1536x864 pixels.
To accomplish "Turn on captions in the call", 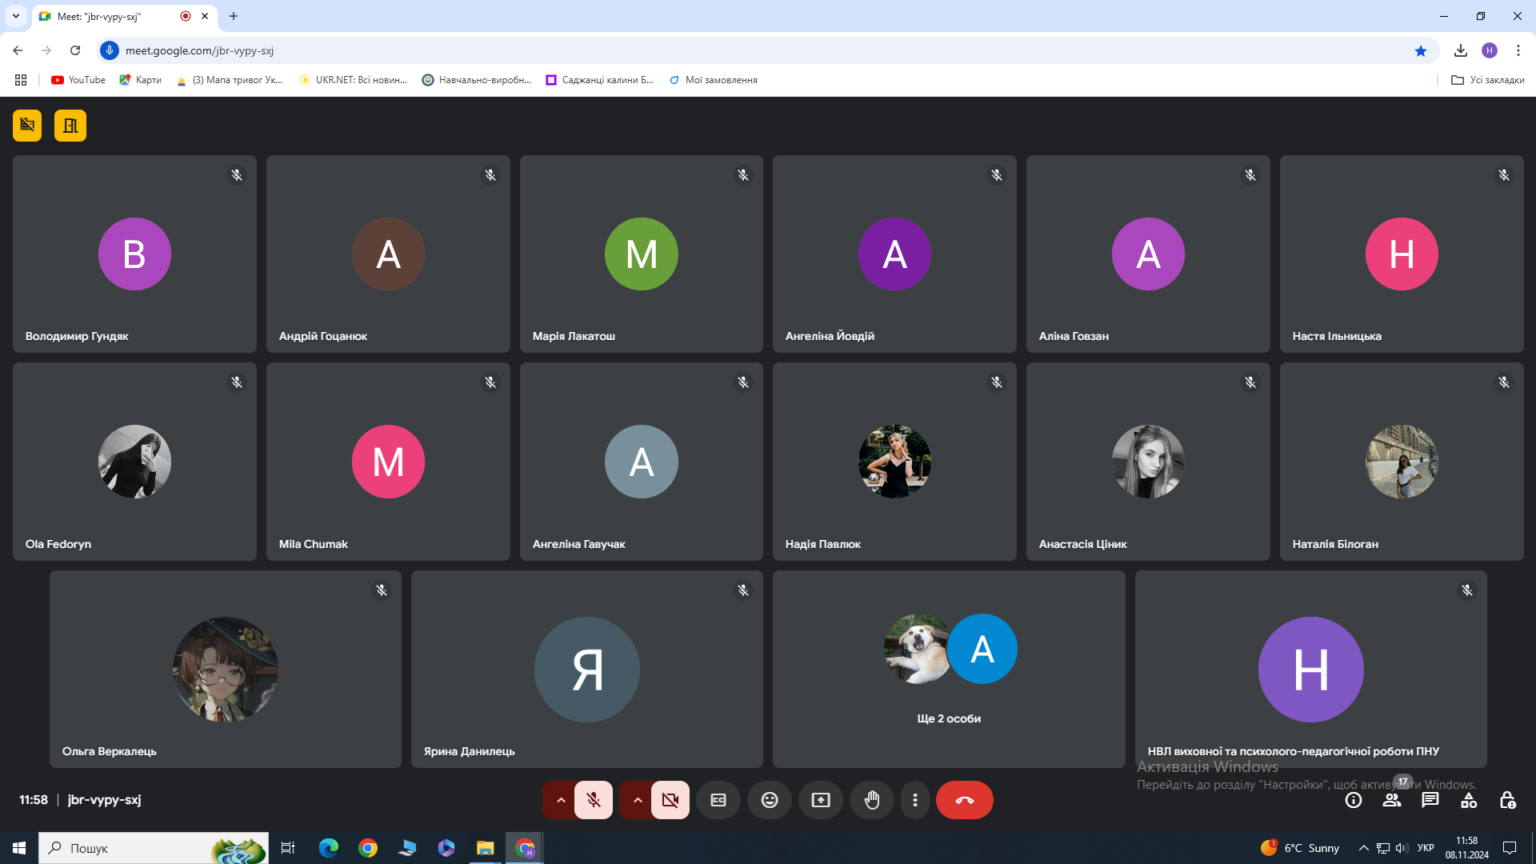I will 718,800.
